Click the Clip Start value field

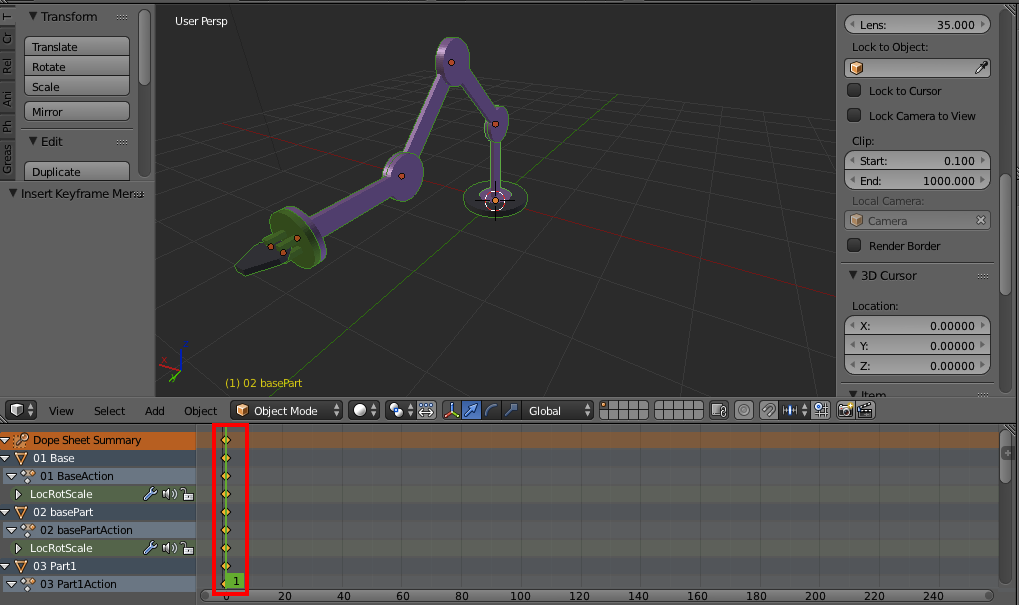[x=917, y=161]
